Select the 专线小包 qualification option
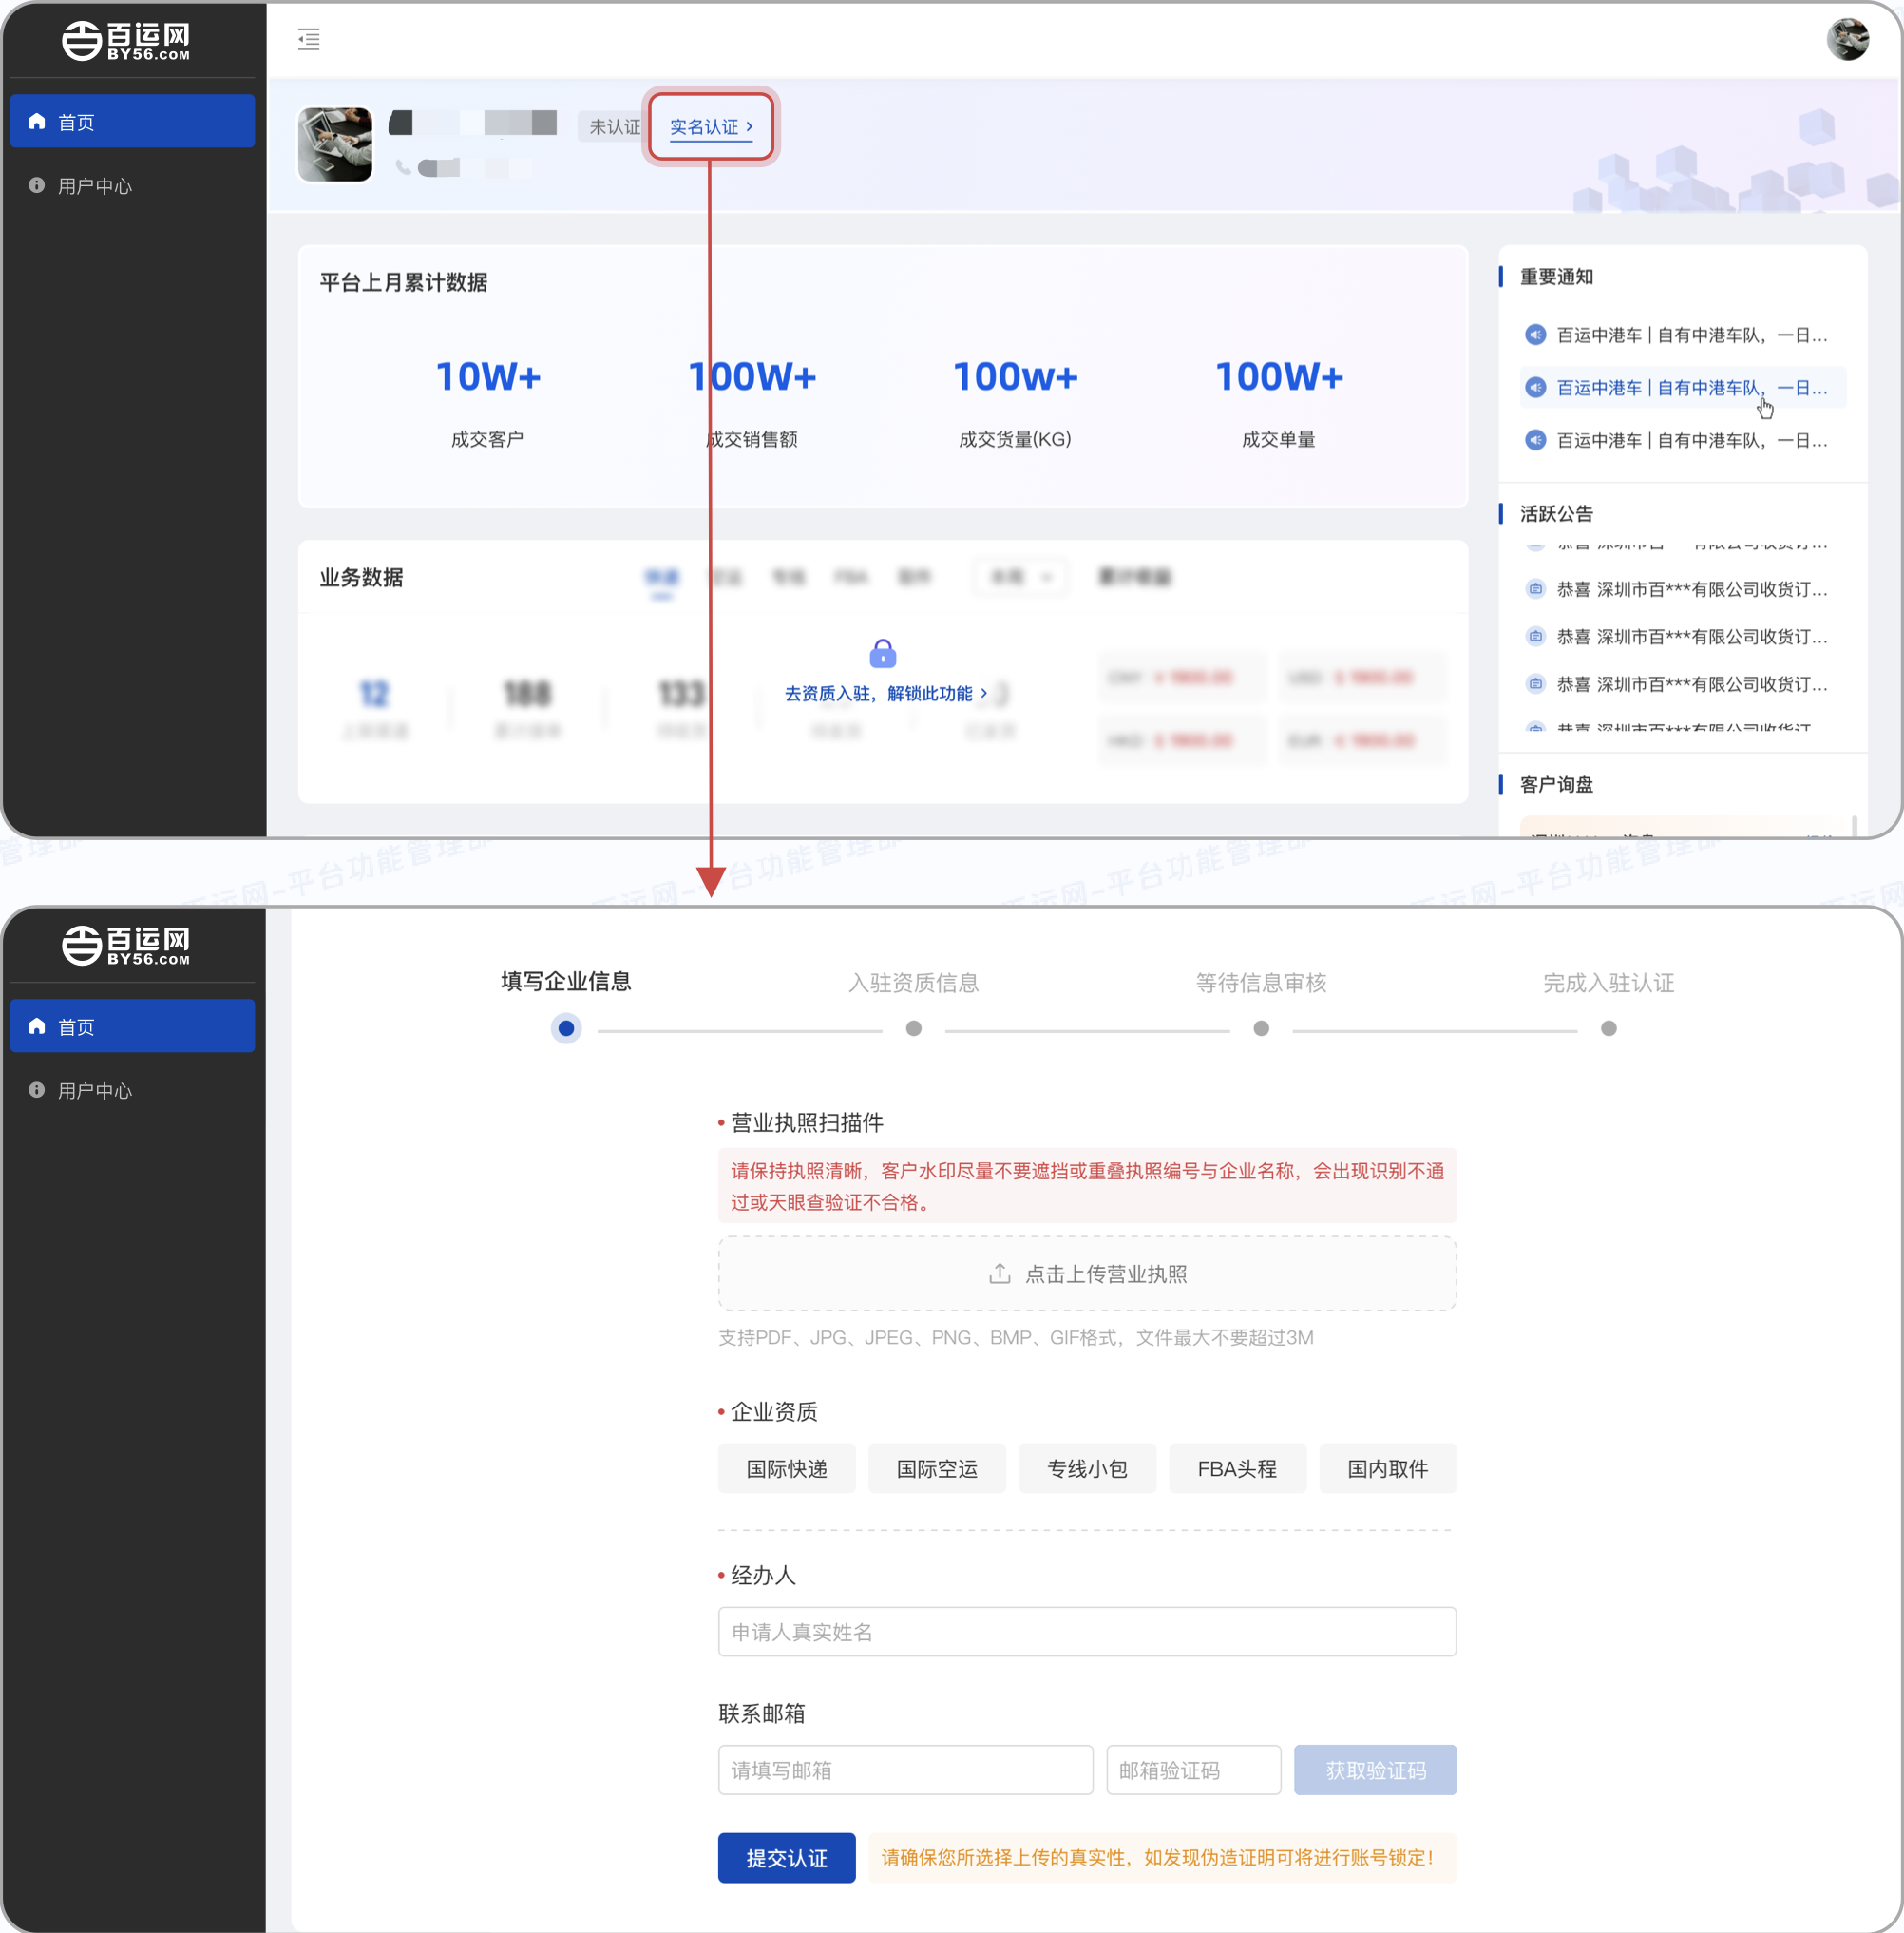This screenshot has height=1933, width=1904. pyautogui.click(x=1086, y=1468)
